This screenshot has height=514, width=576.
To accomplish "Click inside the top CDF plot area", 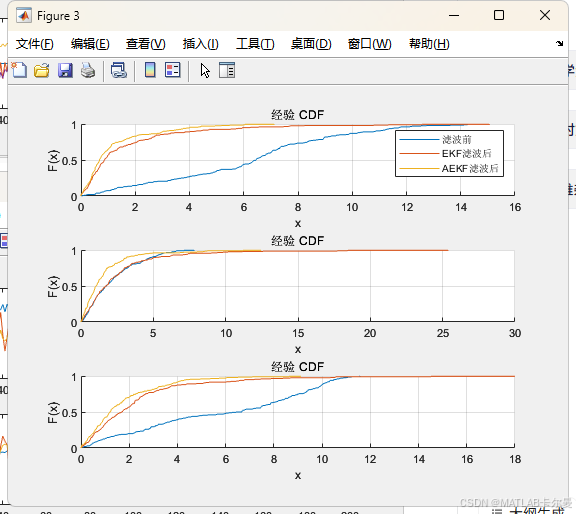I will 298,160.
